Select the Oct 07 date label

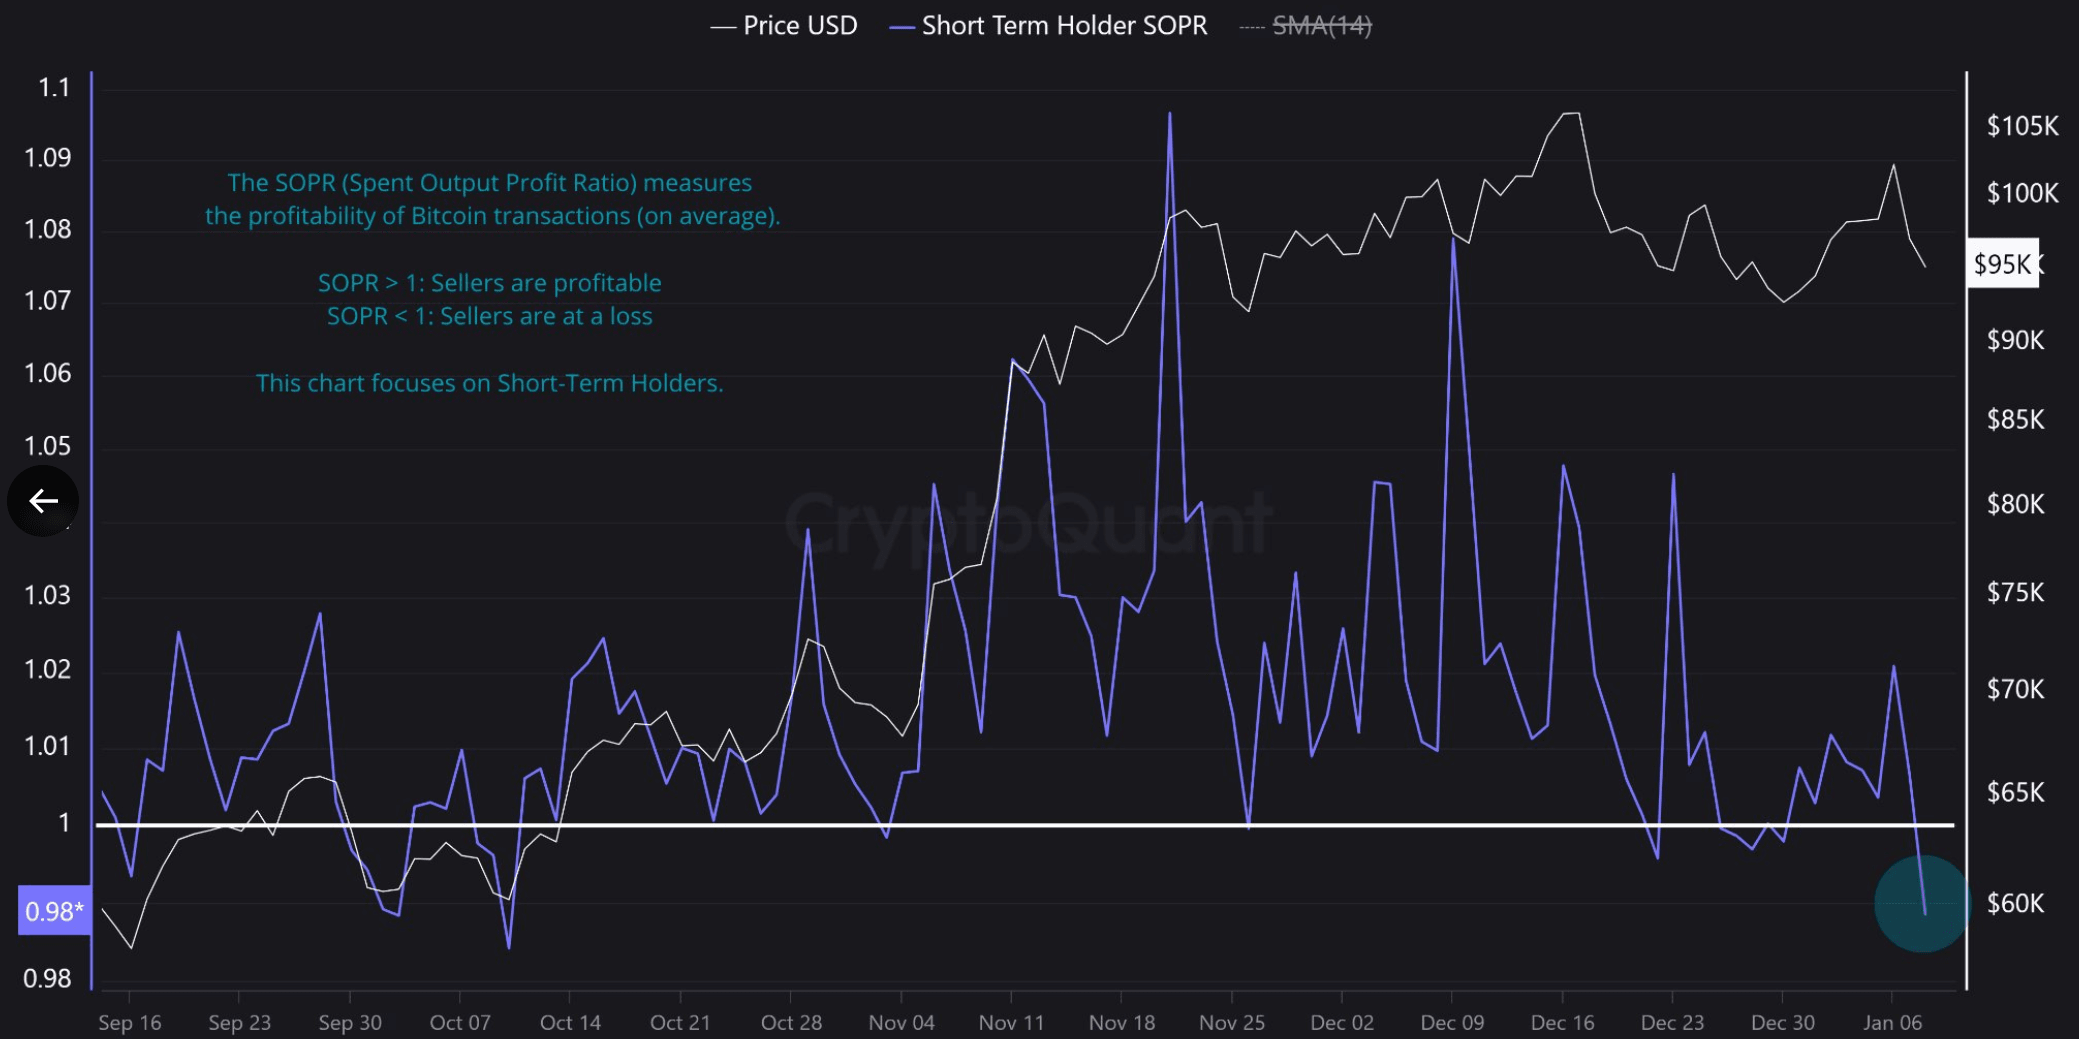(460, 1022)
